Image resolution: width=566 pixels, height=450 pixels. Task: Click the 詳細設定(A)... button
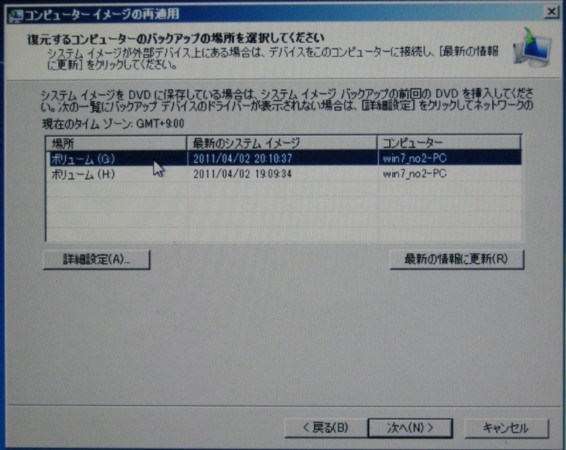pyautogui.click(x=96, y=259)
